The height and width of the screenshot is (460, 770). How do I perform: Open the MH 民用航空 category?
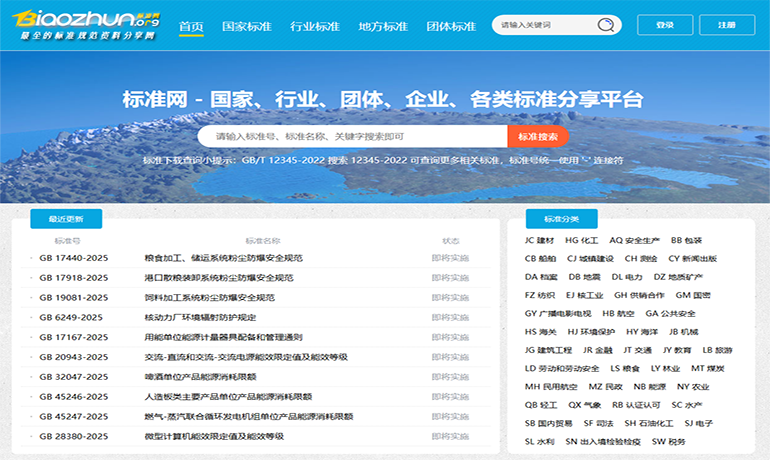point(551,387)
